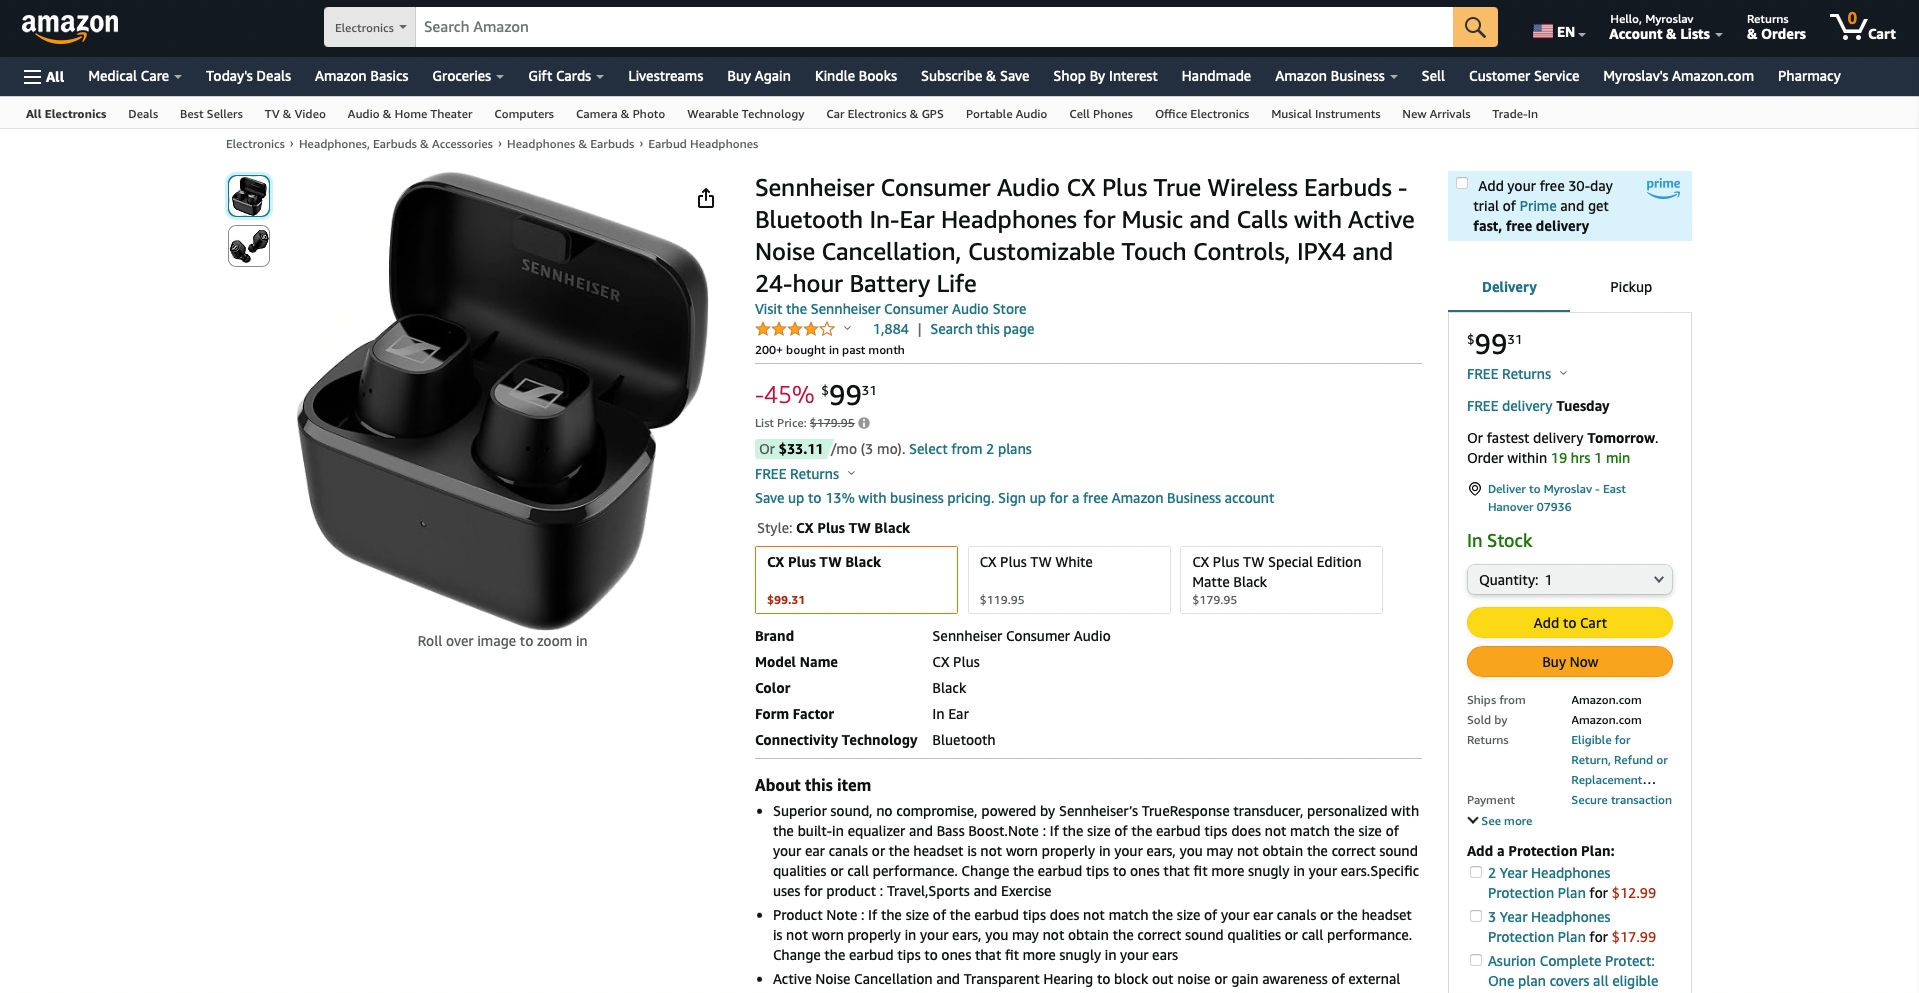Tick the 3 Year Headphones Protection Plan checkbox
This screenshot has height=993, width=1919.
click(1475, 916)
